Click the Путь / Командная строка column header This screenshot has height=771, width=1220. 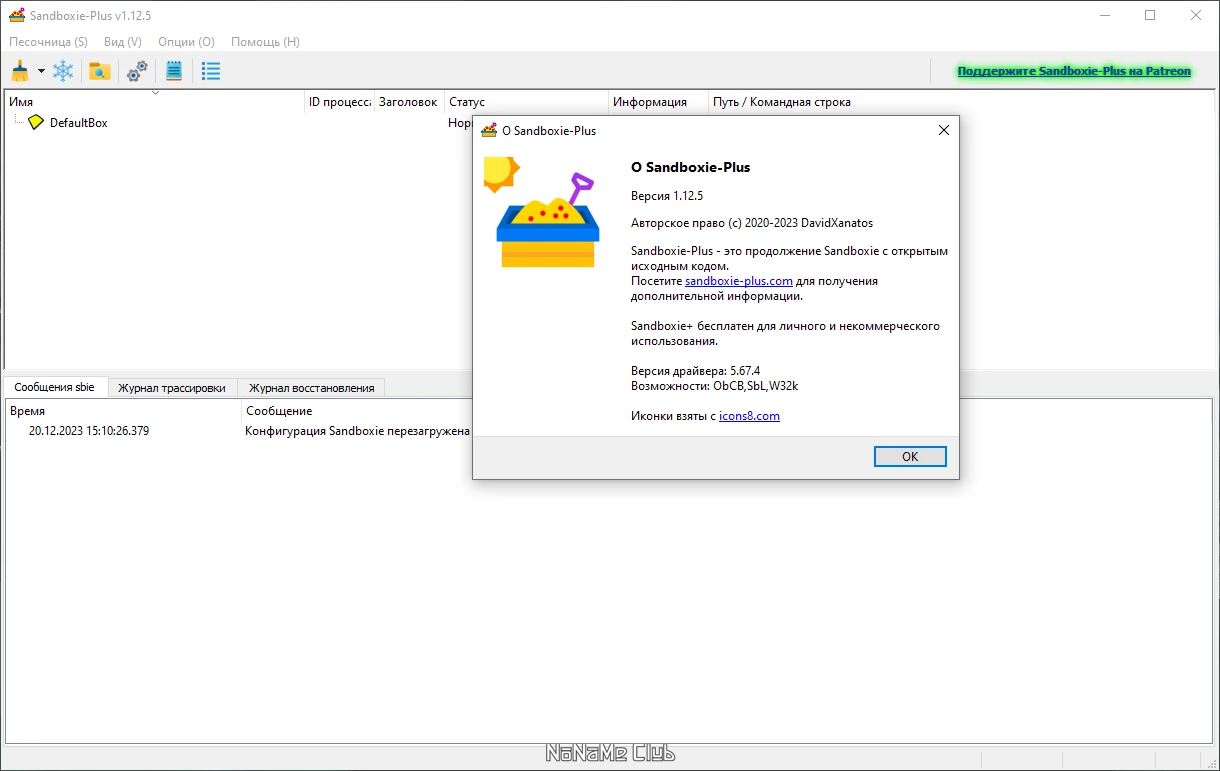click(x=782, y=102)
